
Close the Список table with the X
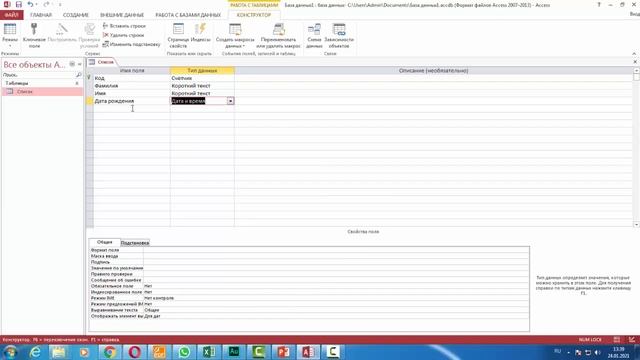point(635,62)
